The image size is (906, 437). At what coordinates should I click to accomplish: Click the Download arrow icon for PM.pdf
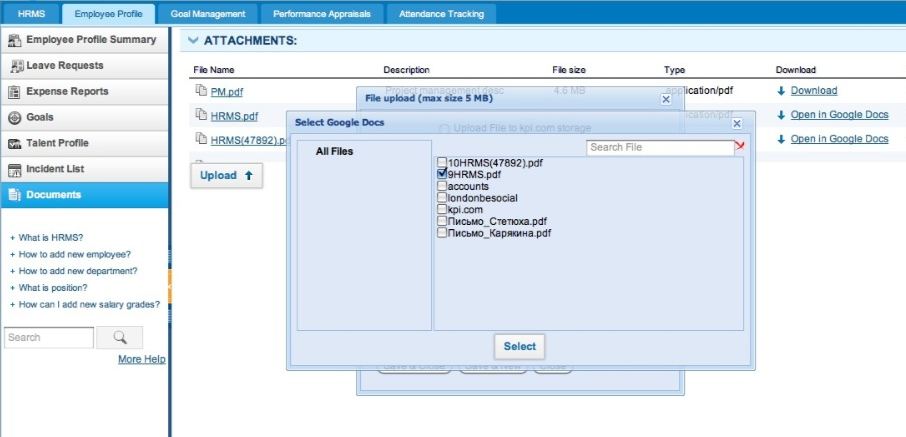pos(781,91)
